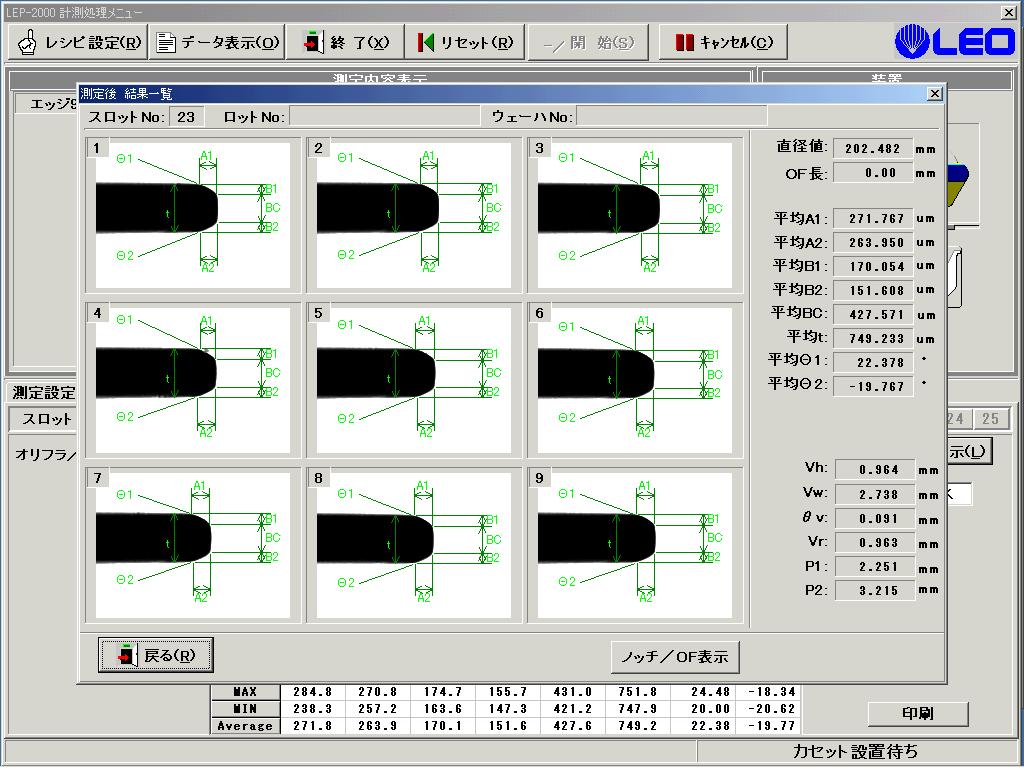The image size is (1024, 768).
Task: Select edge profile thumbnail 5
Action: (413, 379)
